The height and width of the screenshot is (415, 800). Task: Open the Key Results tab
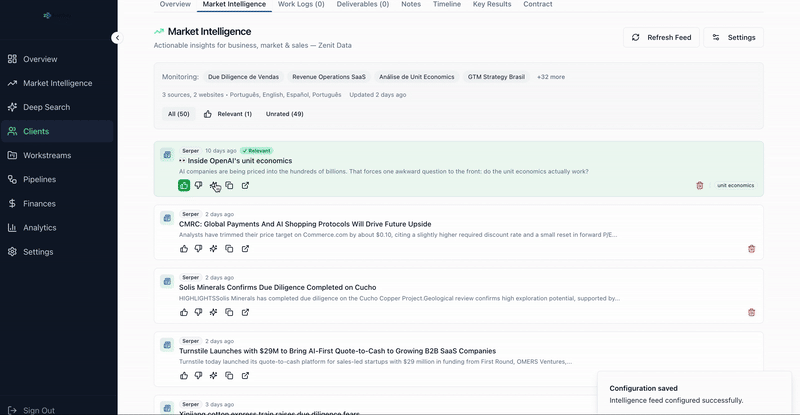coord(492,5)
